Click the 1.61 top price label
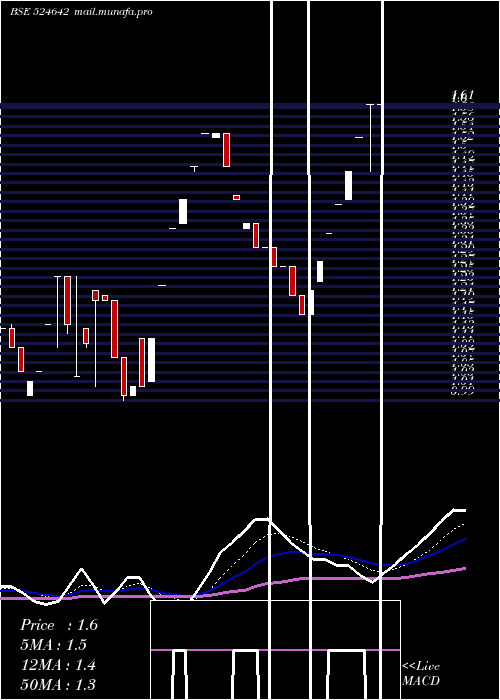The image size is (500, 700). pos(463,94)
